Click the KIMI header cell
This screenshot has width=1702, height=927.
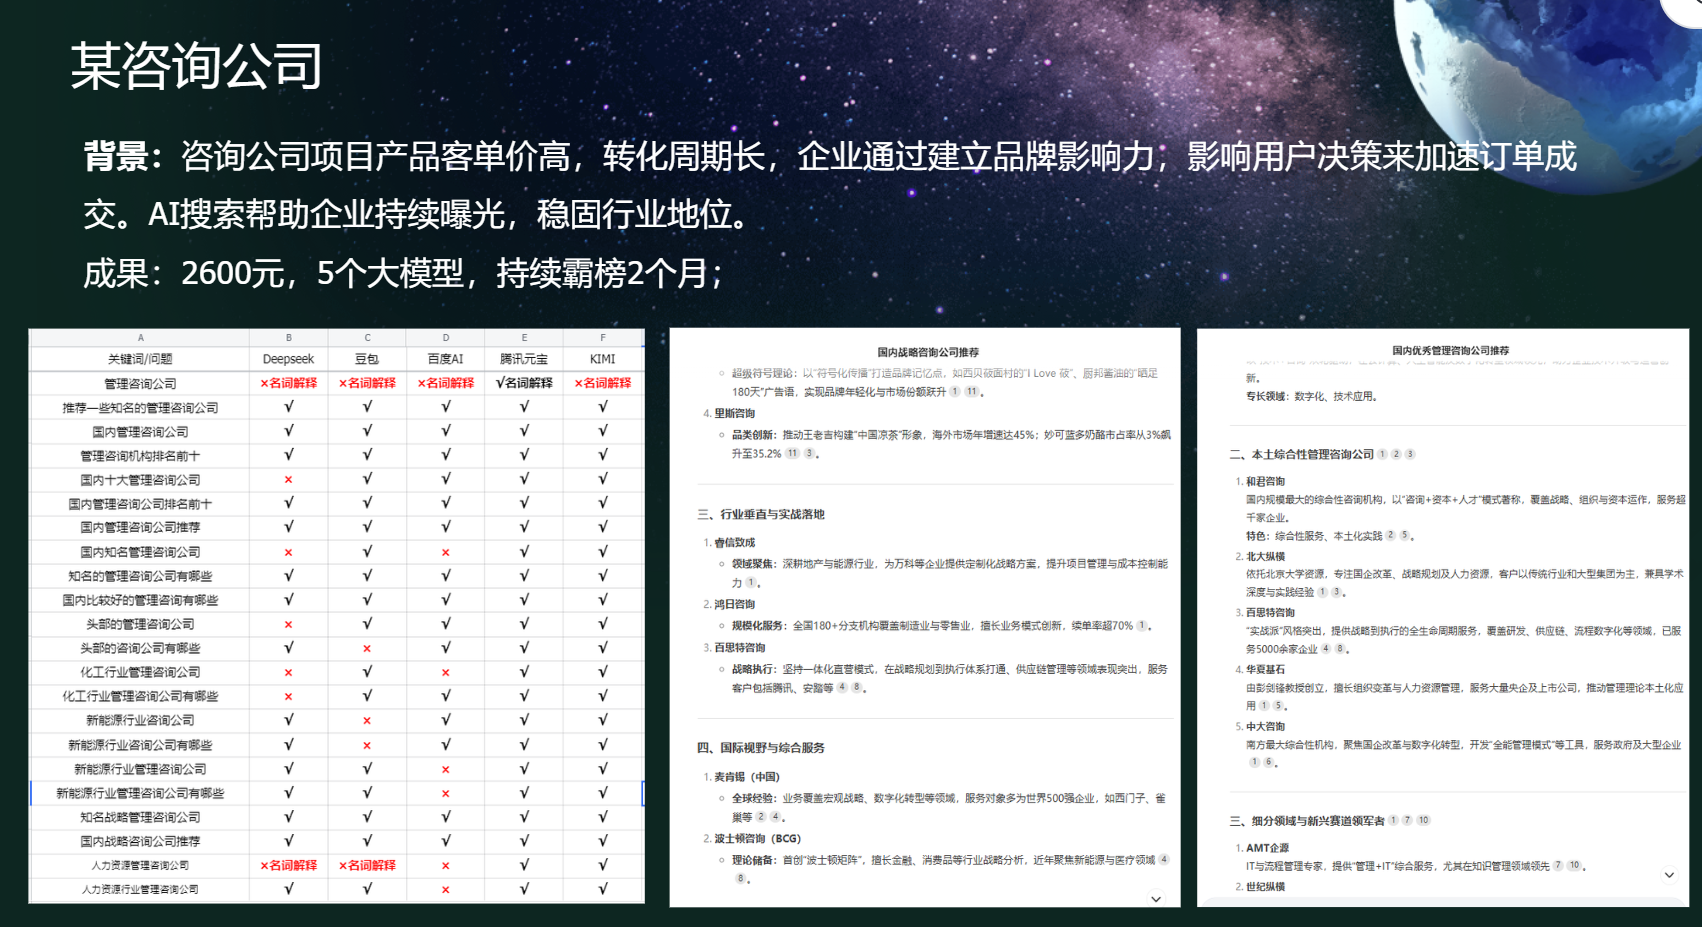[603, 359]
